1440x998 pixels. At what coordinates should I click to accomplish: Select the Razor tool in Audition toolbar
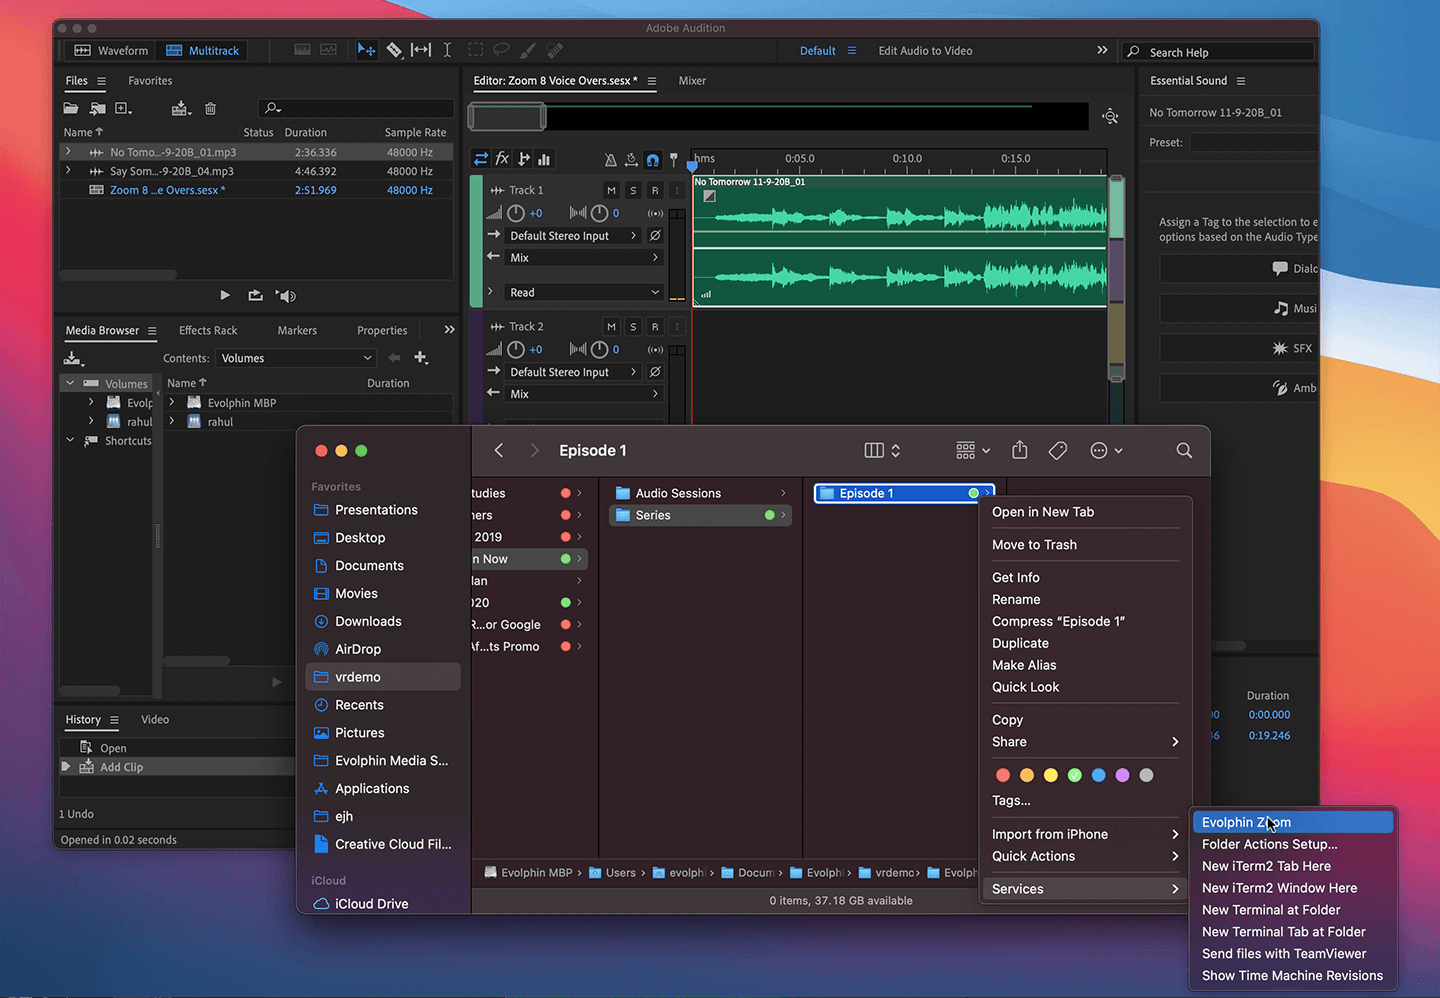pyautogui.click(x=394, y=50)
